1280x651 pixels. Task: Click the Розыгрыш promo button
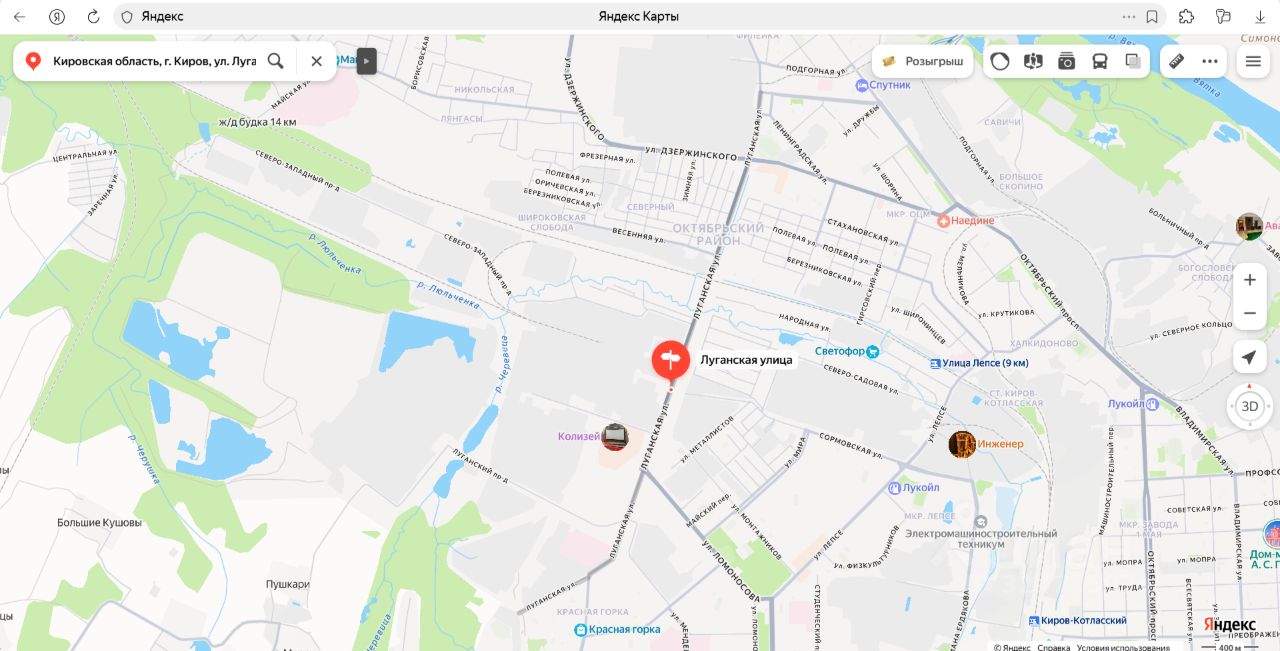[x=923, y=61]
